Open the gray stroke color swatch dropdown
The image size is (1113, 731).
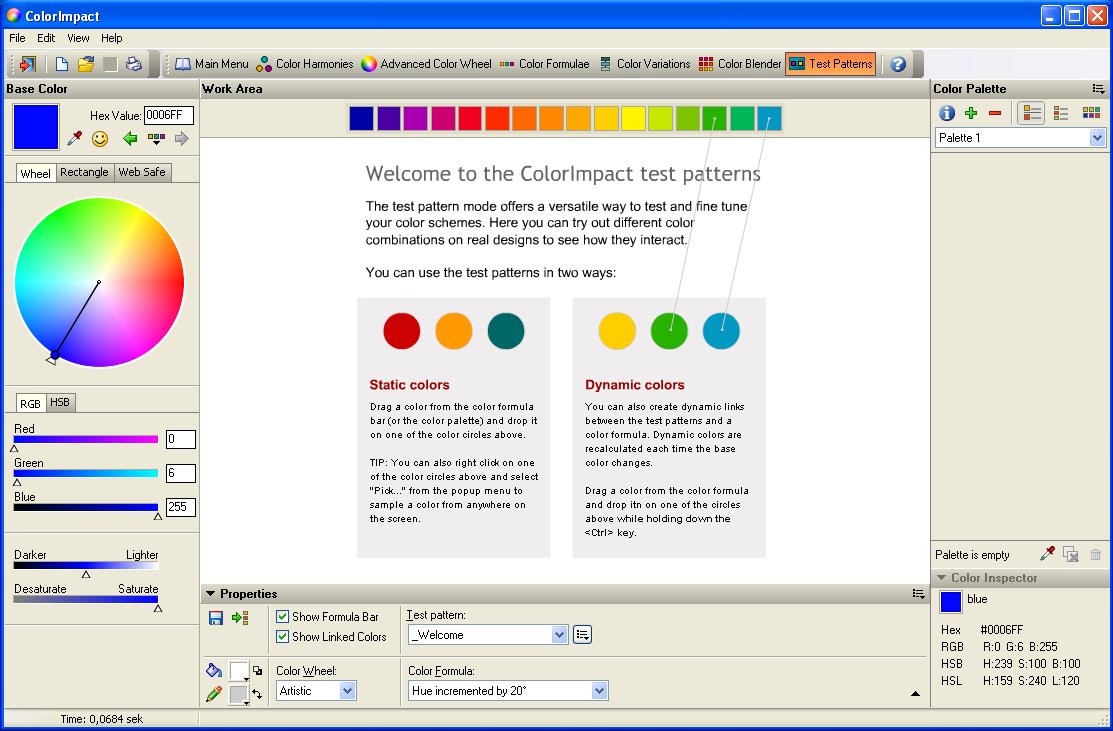(x=238, y=695)
